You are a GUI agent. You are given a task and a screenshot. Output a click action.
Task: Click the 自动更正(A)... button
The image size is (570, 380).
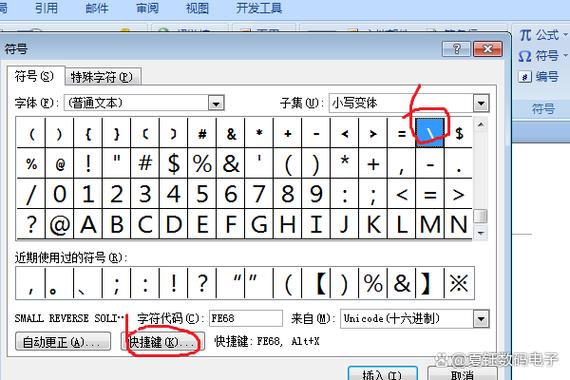(63, 342)
